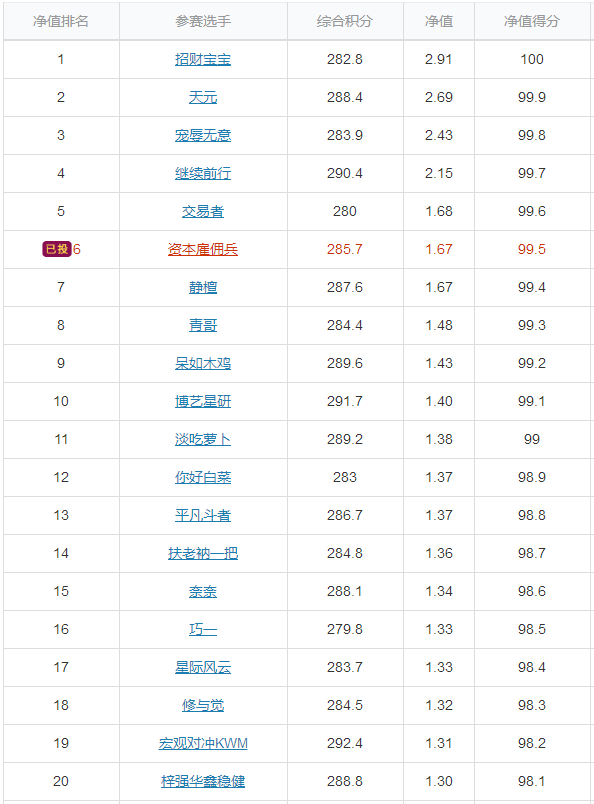
Task: Click the 扶老衲一把 link
Action: point(203,553)
